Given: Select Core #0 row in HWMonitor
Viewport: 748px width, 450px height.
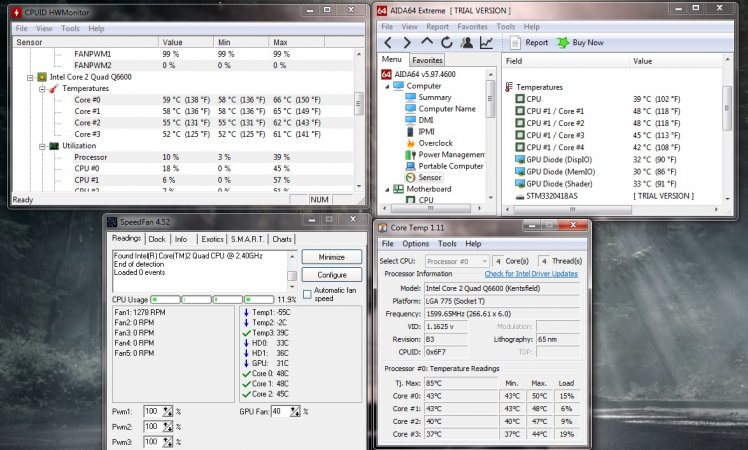Looking at the screenshot, I should (x=184, y=100).
